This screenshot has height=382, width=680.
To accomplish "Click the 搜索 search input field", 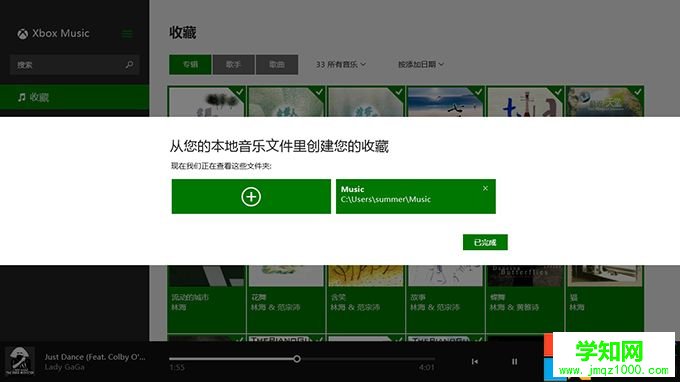I will (75, 65).
